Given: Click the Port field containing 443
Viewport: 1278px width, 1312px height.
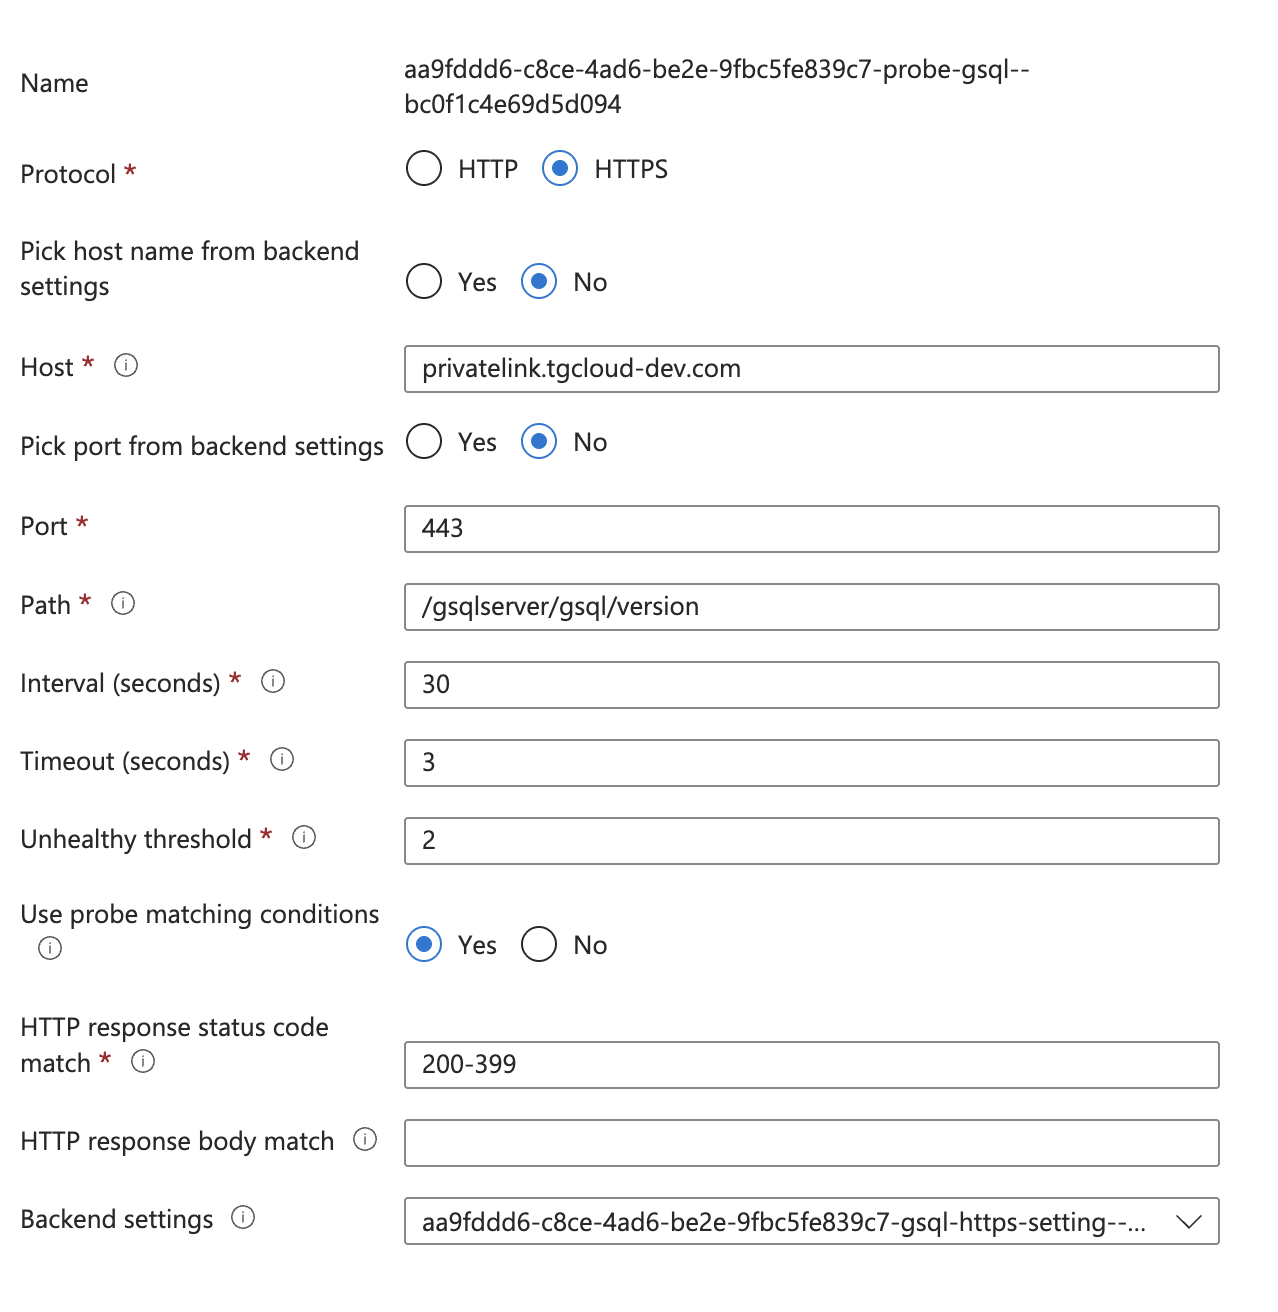Looking at the screenshot, I should click(811, 529).
